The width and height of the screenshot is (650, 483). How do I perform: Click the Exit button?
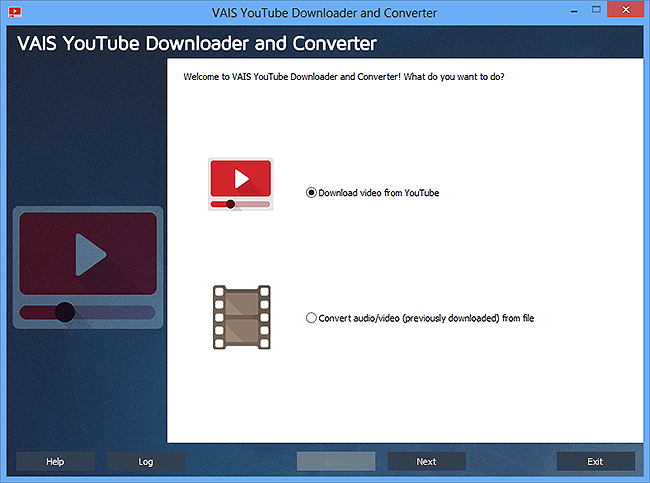tap(596, 461)
